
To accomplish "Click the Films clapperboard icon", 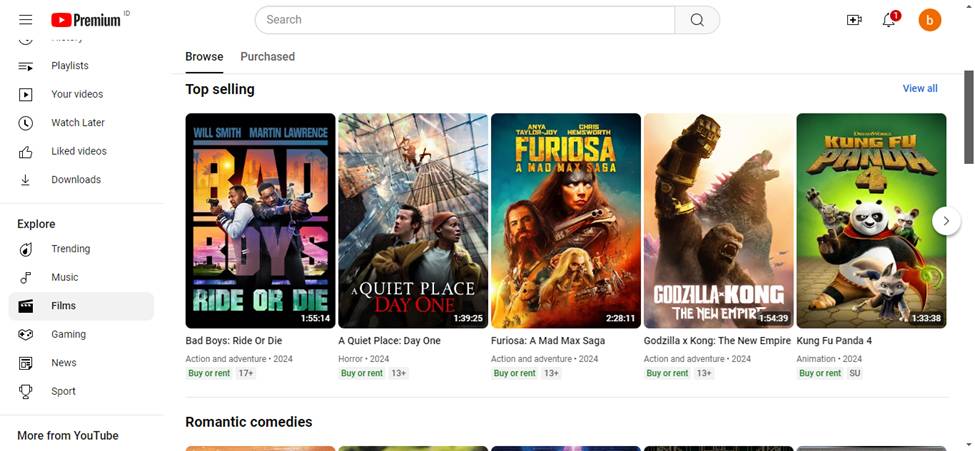I will (x=25, y=306).
